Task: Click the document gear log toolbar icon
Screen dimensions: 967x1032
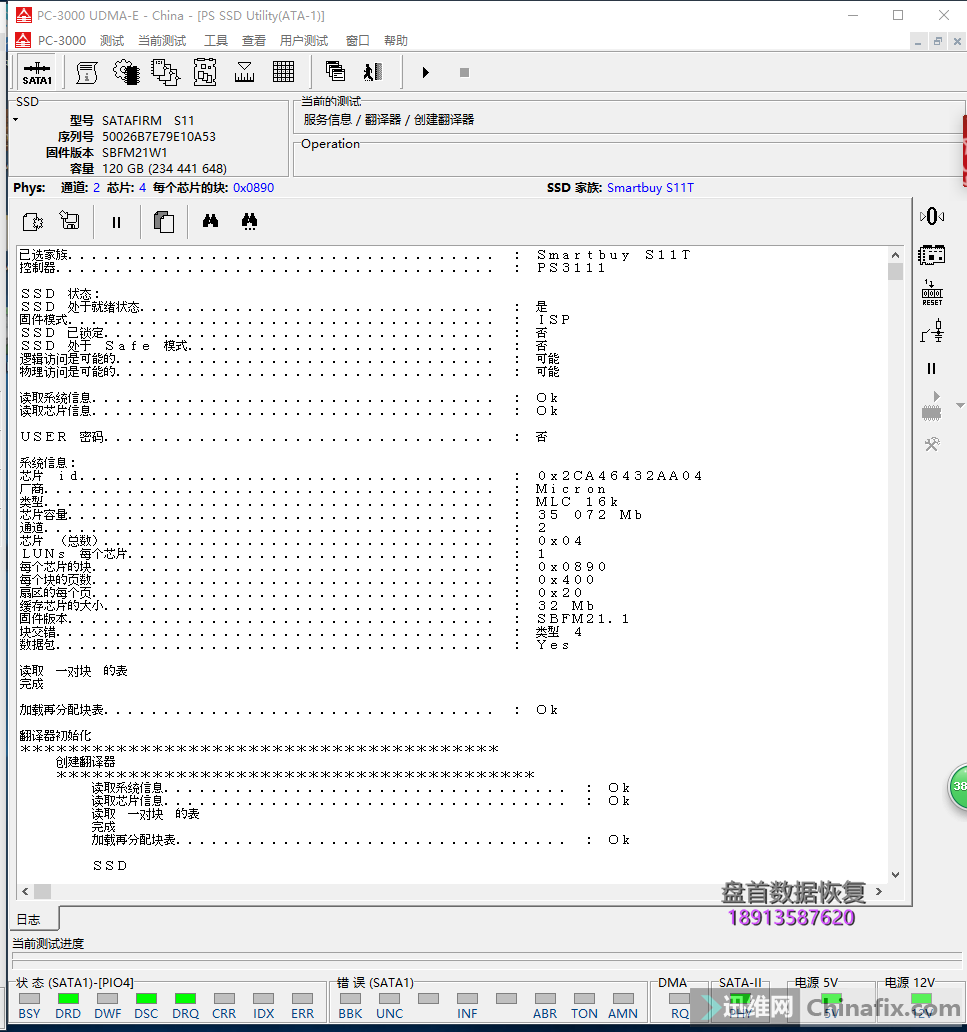Action: click(x=32, y=222)
